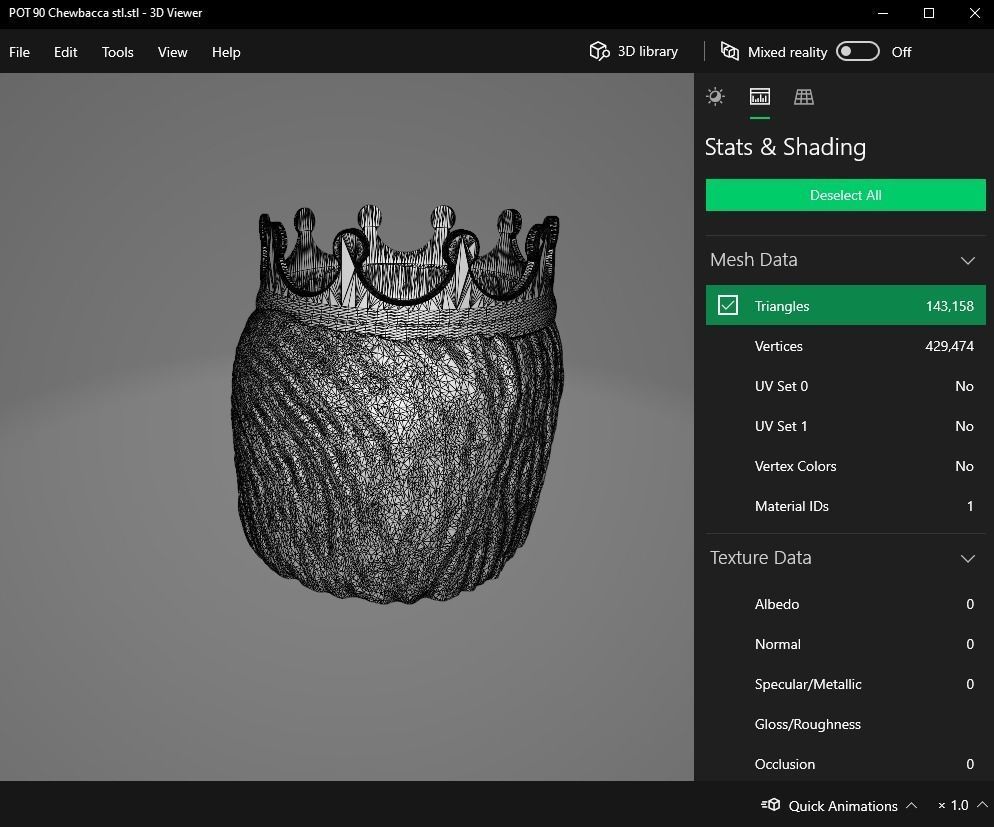Open the Grid & Views tab icon
This screenshot has height=827, width=994.
point(804,96)
